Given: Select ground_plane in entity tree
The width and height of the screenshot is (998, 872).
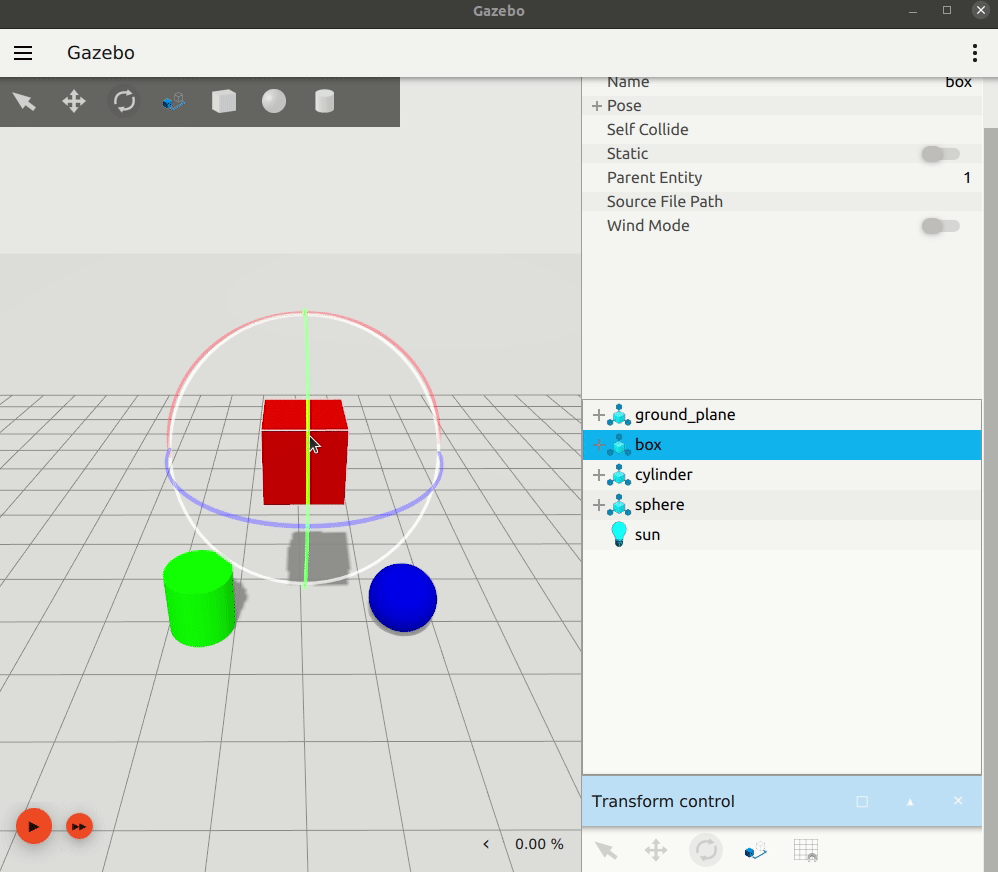Looking at the screenshot, I should (782, 415).
